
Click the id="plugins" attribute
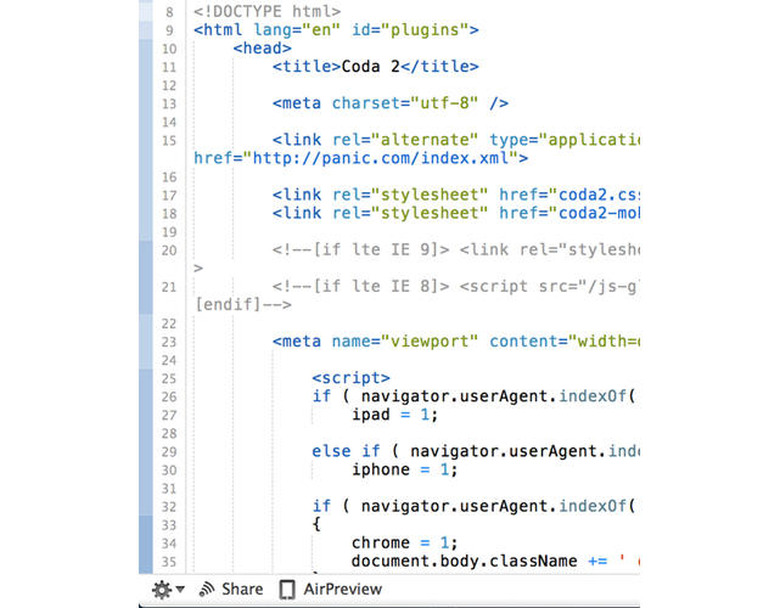click(x=410, y=30)
